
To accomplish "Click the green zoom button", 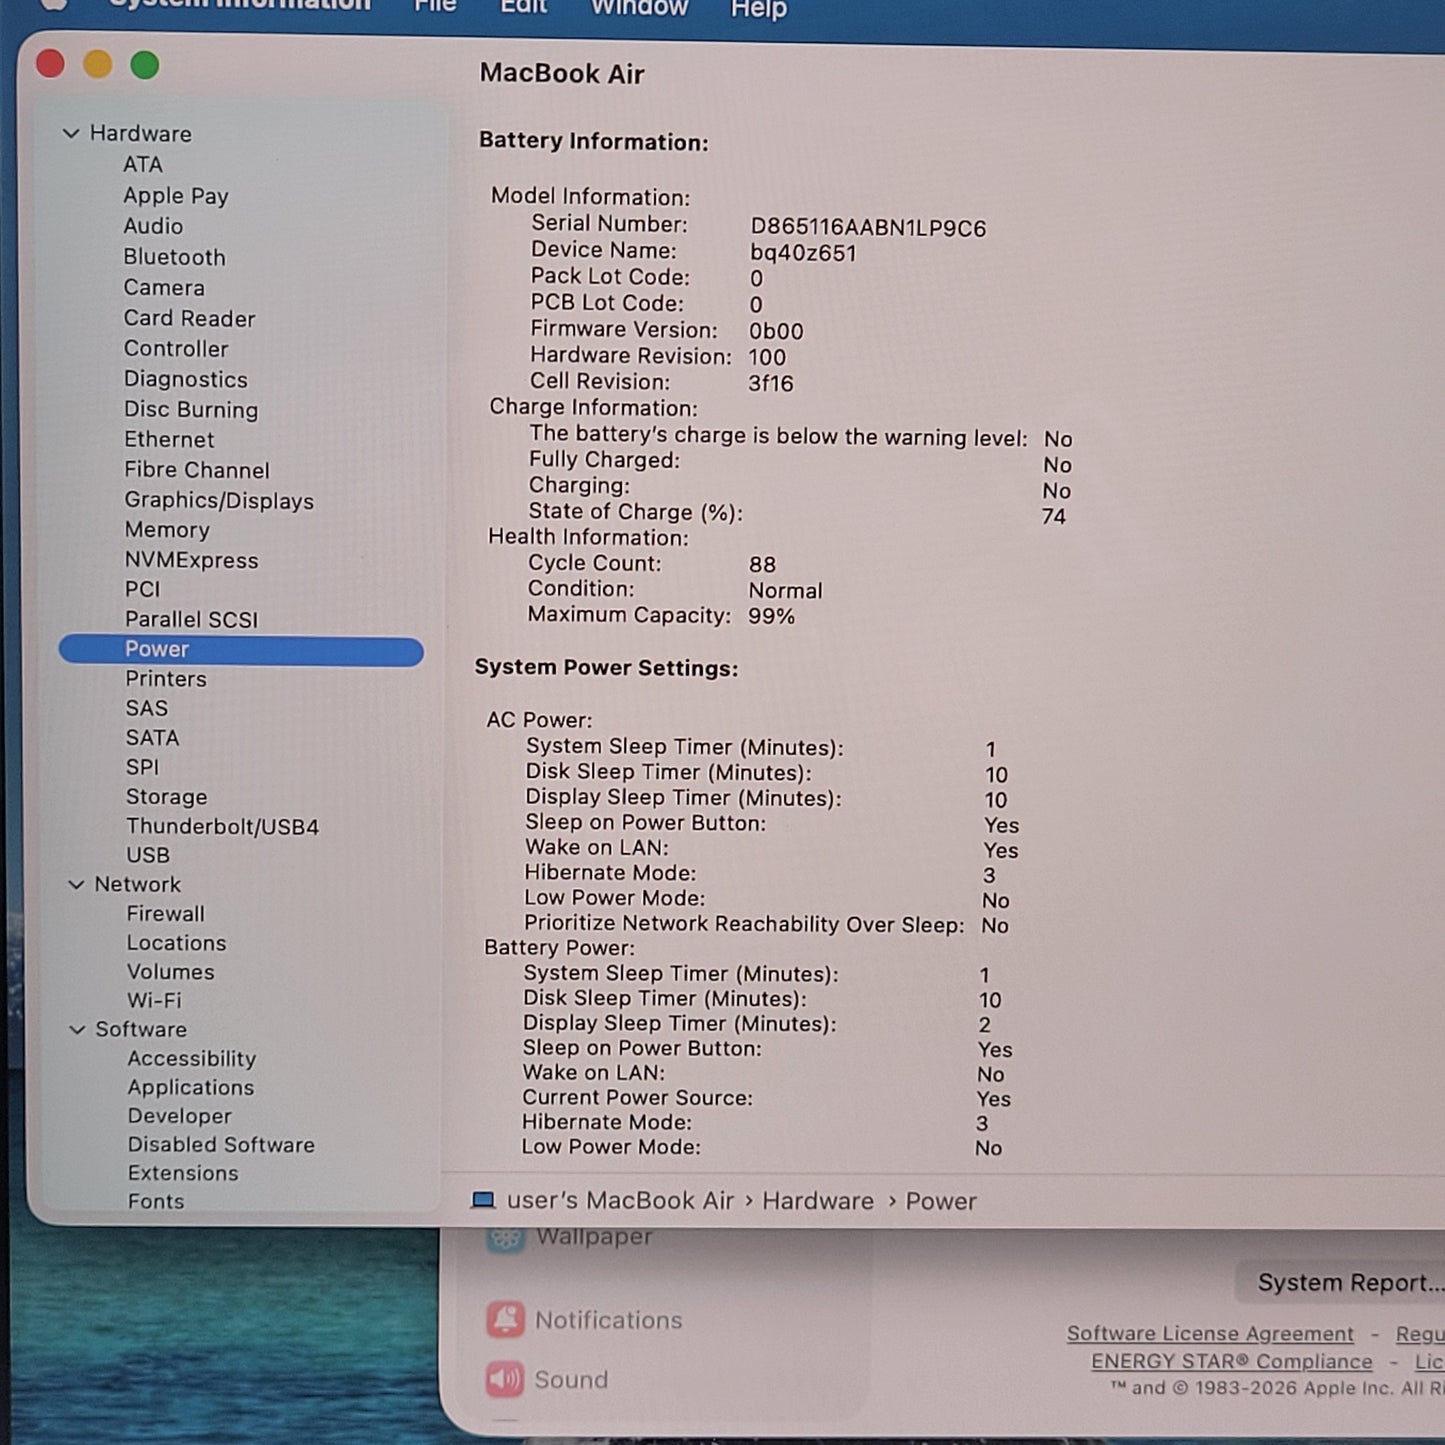I will click(145, 65).
